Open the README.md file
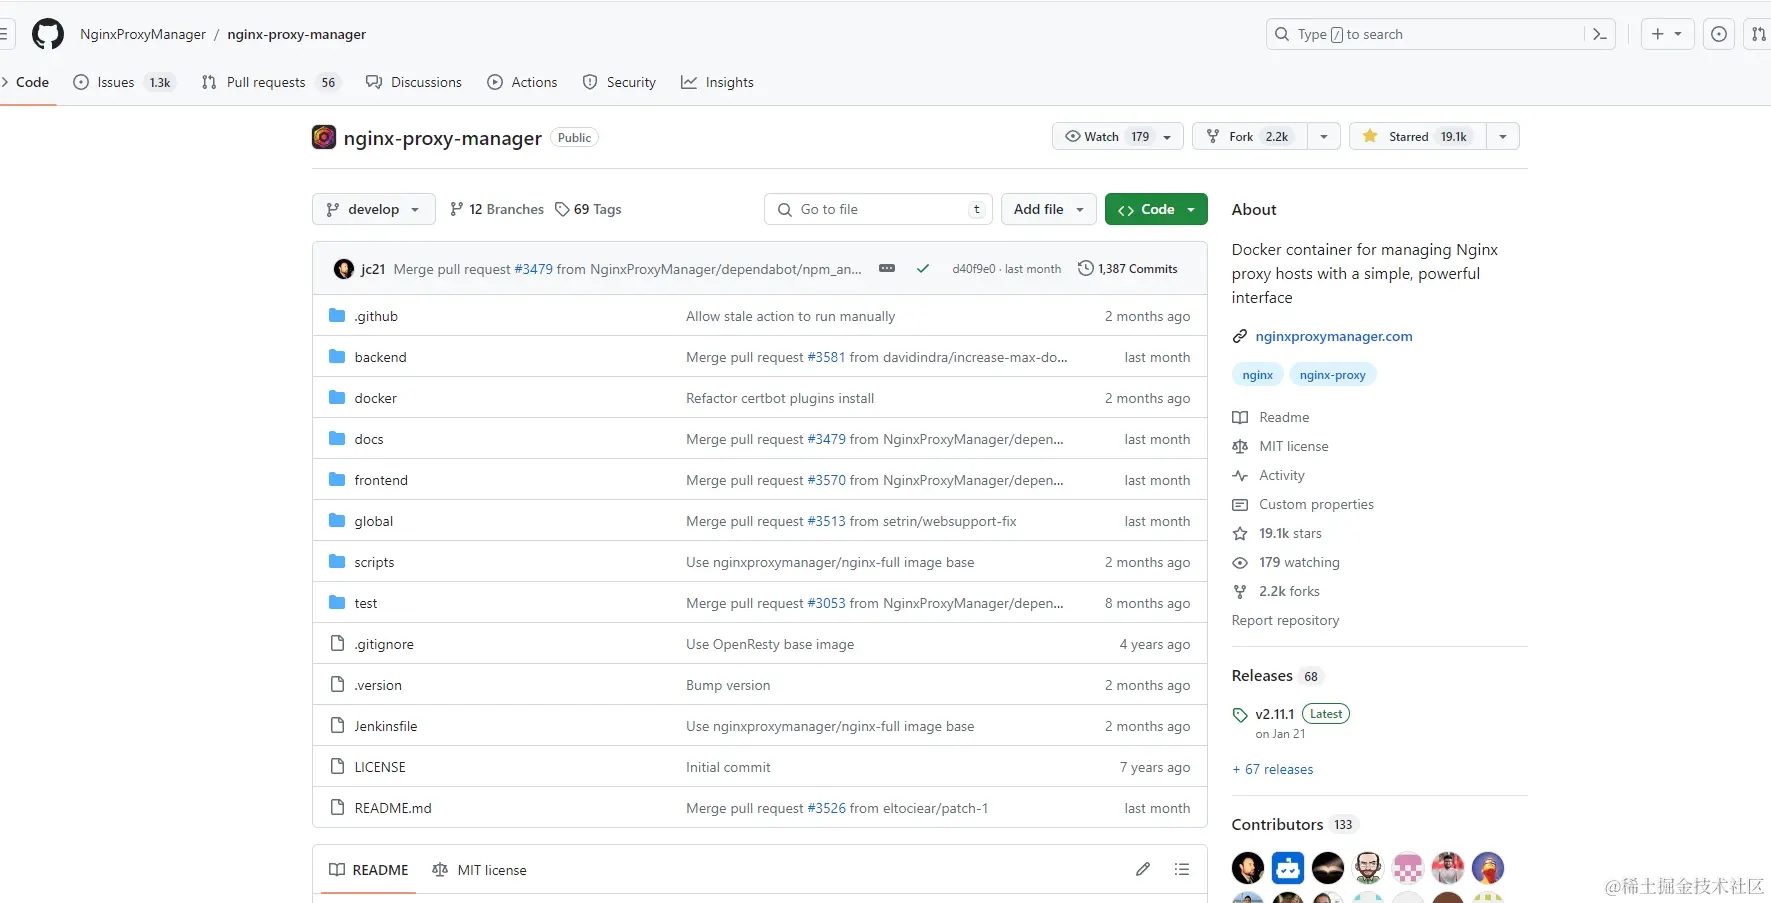The height and width of the screenshot is (903, 1771). coord(393,808)
